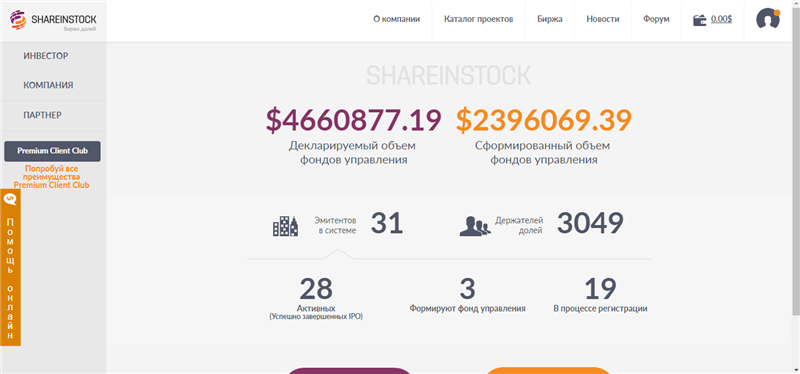Click the ShareInStock logo

point(53,21)
